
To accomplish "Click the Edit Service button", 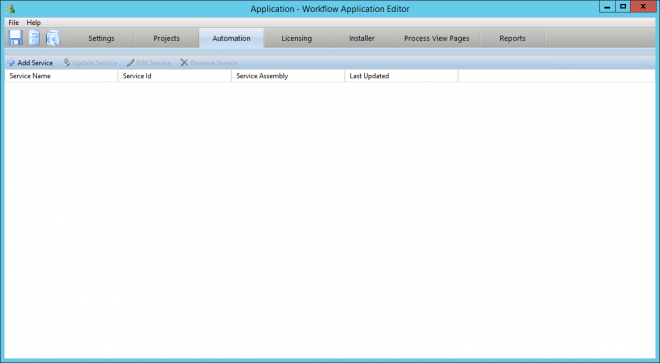I will [x=149, y=63].
